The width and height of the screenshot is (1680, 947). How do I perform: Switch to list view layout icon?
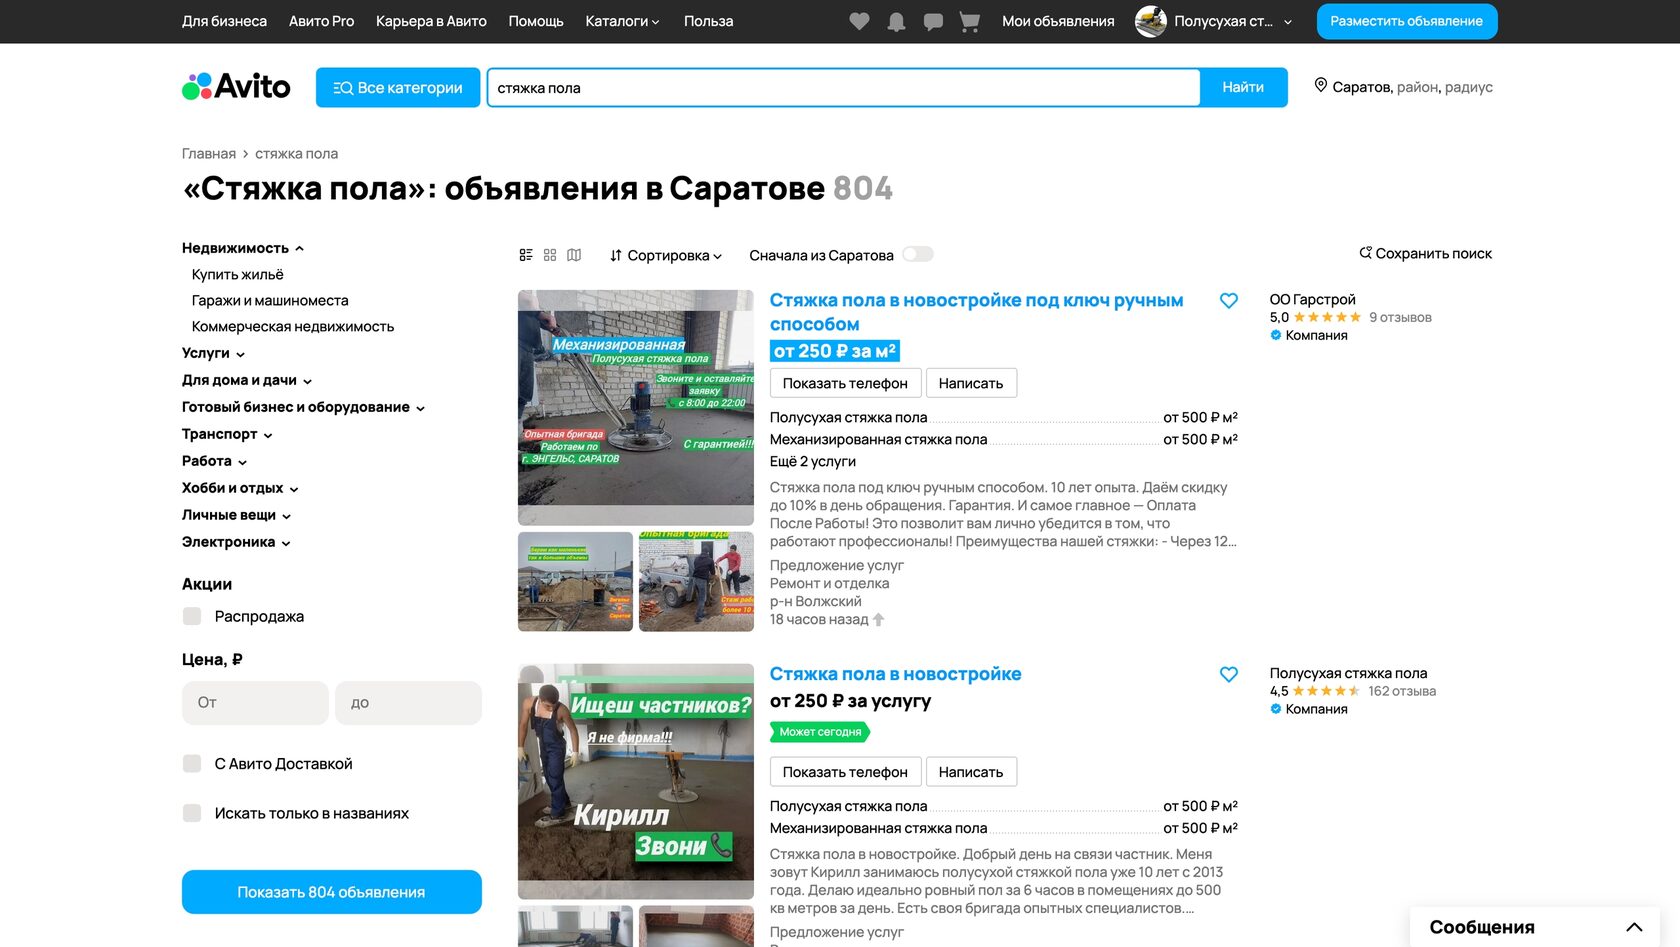pos(526,255)
